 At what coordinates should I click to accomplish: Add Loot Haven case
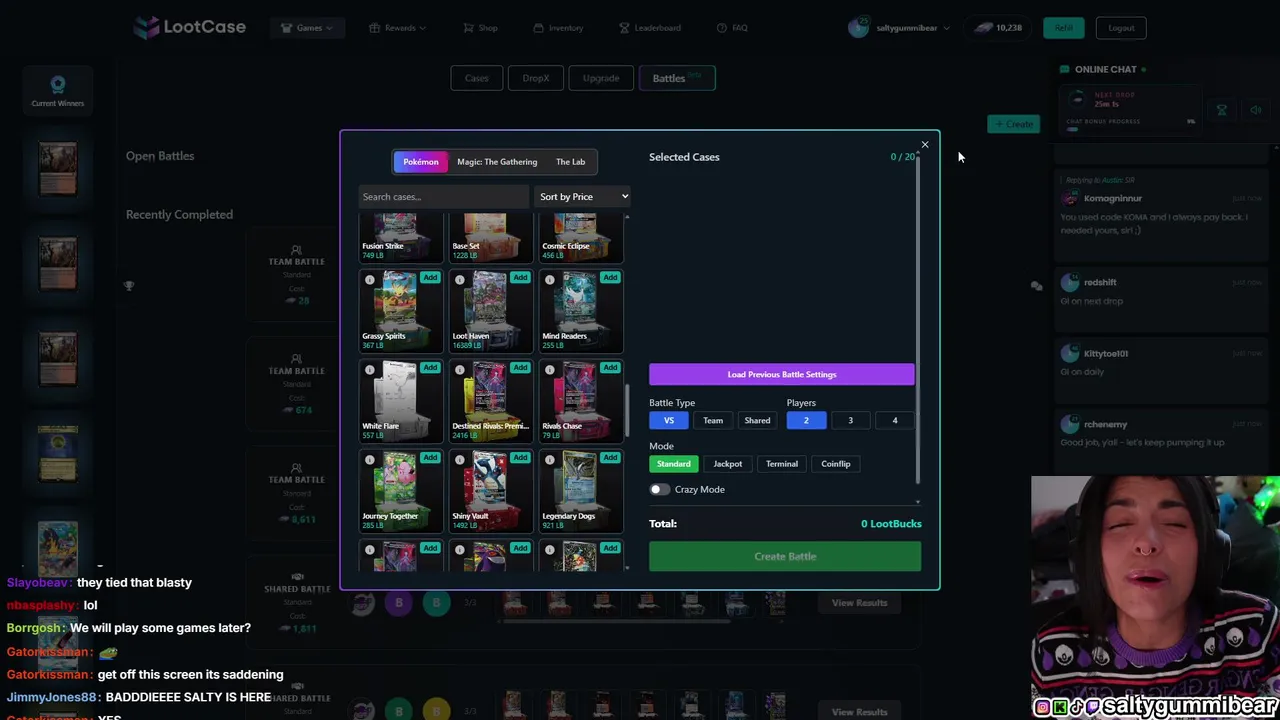tap(520, 277)
